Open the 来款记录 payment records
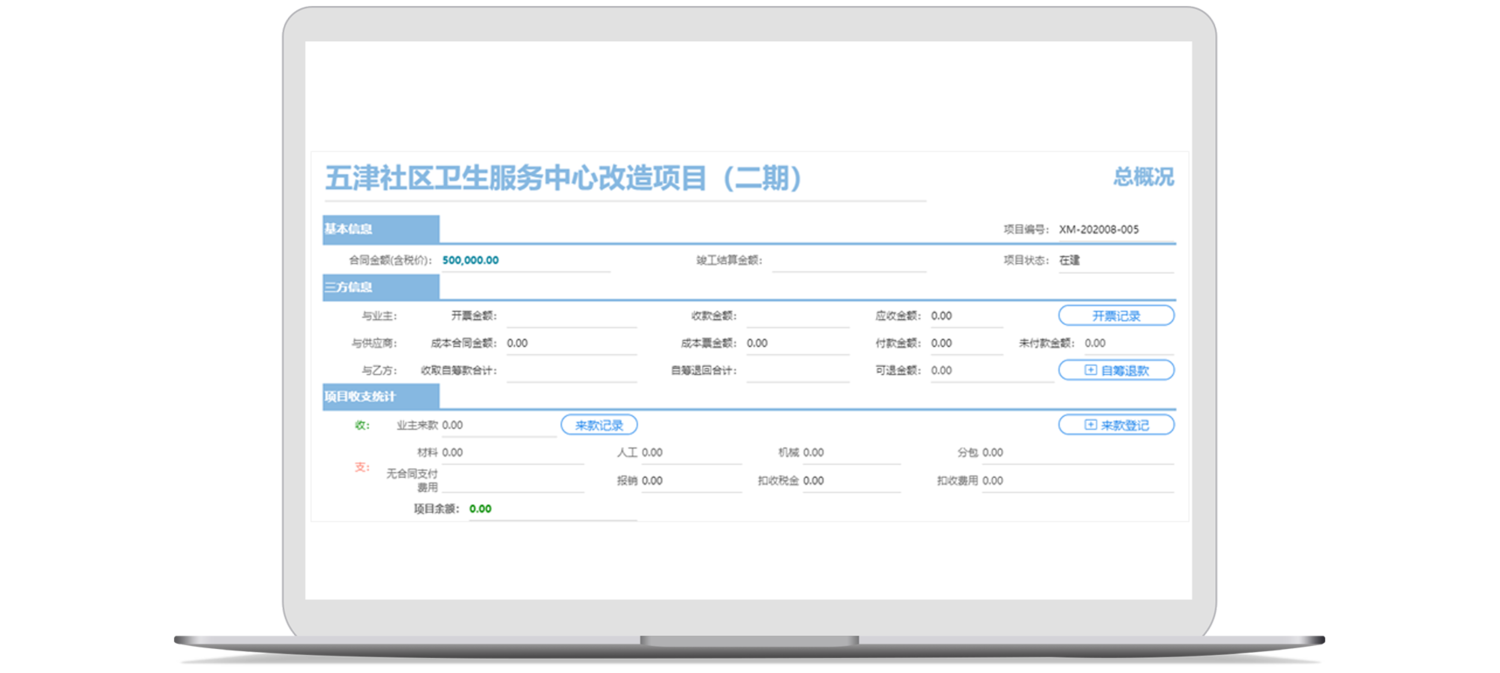Screen dimensions: 1500x673 point(599,425)
